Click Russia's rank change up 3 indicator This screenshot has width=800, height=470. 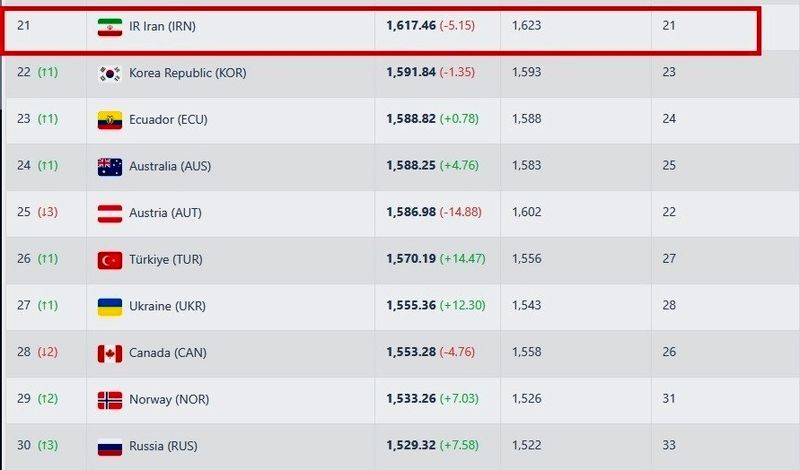point(48,447)
